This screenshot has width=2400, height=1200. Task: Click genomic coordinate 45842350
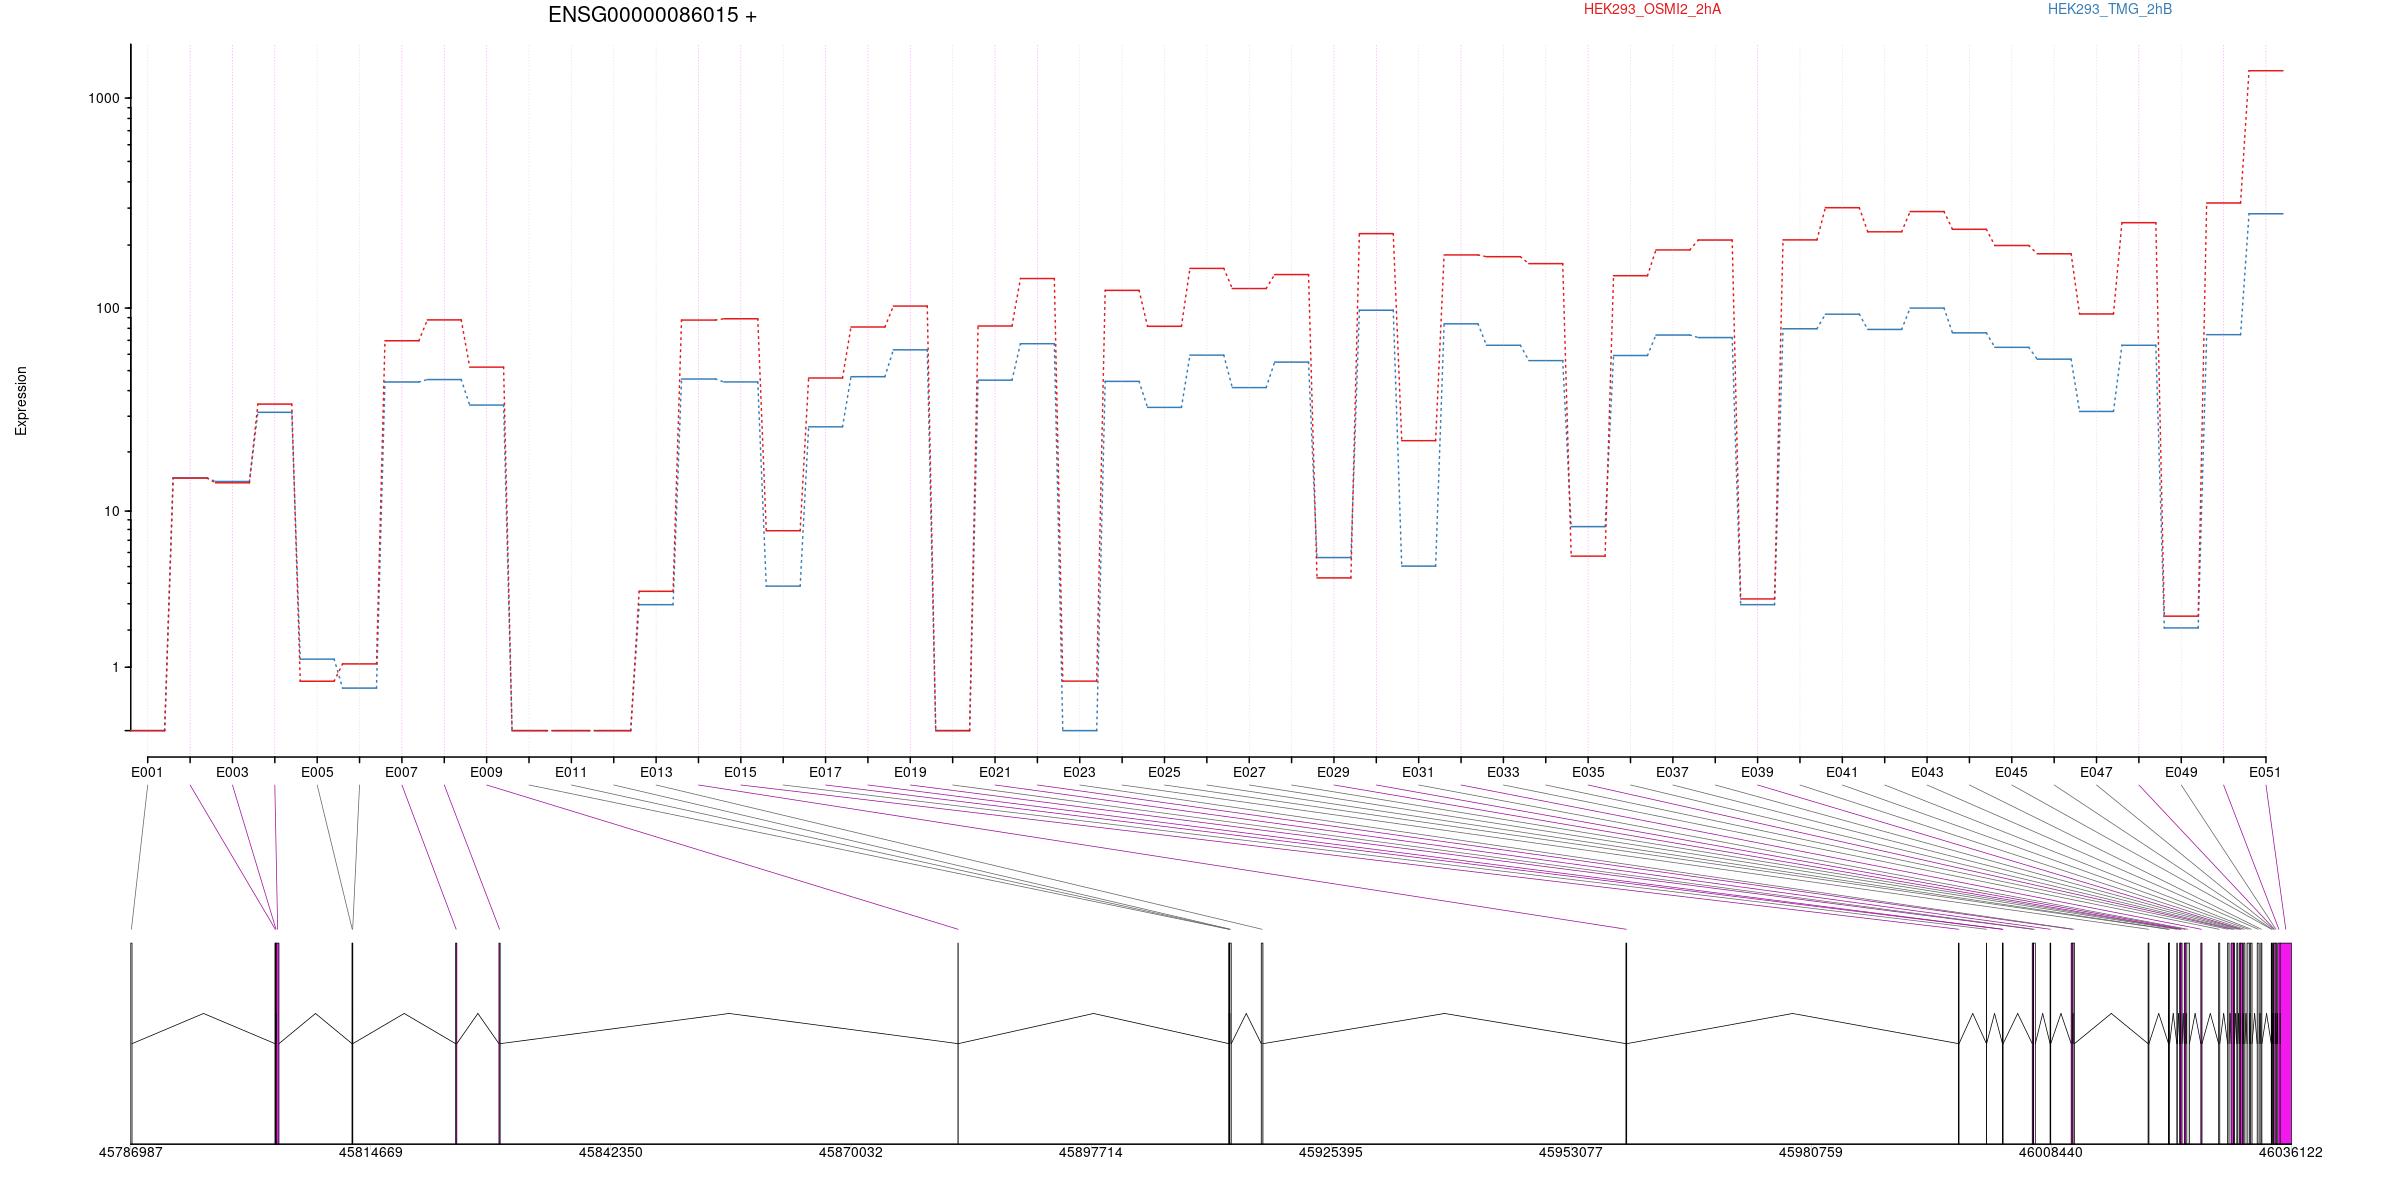pyautogui.click(x=611, y=1152)
